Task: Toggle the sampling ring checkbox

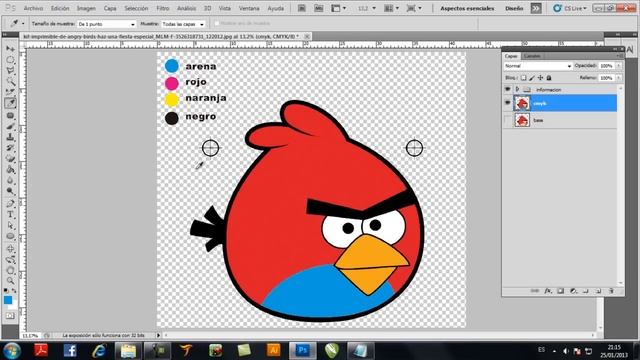Action: pos(217,24)
